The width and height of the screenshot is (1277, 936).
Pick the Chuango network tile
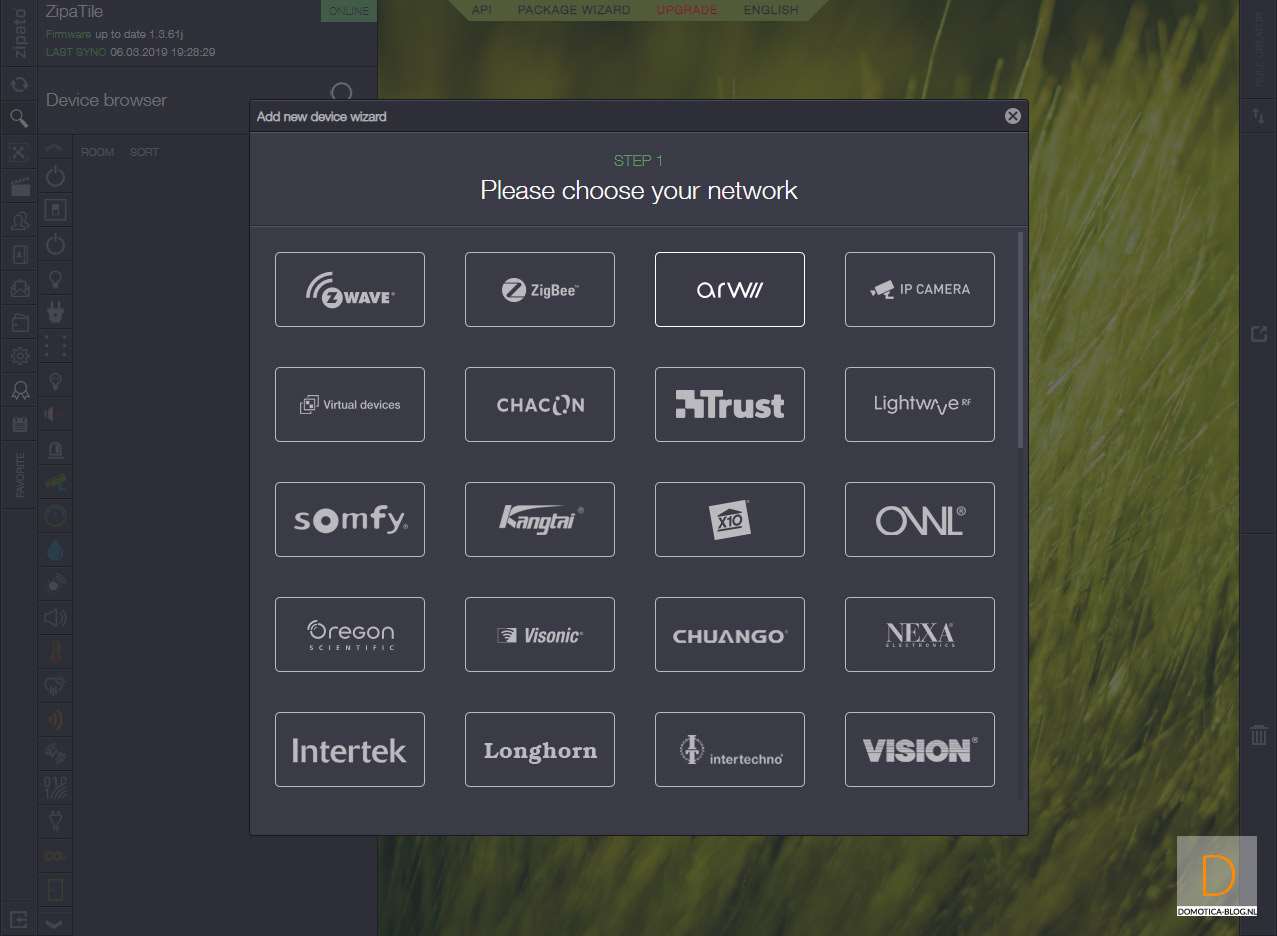point(730,634)
